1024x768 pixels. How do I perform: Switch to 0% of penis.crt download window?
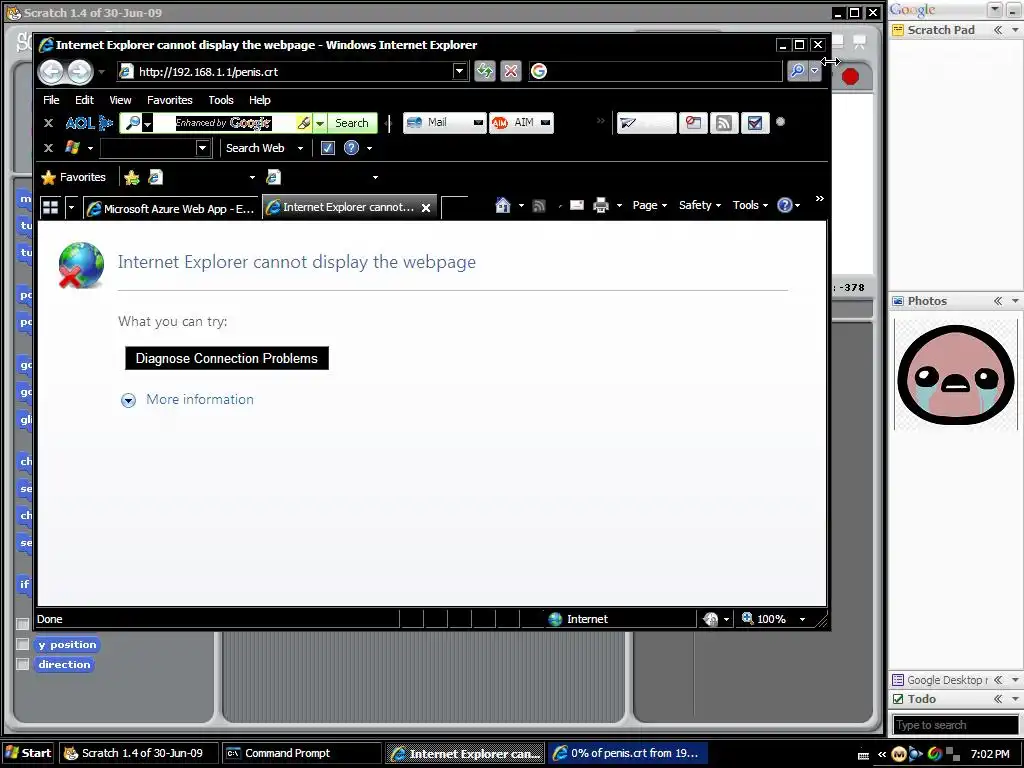[628, 753]
